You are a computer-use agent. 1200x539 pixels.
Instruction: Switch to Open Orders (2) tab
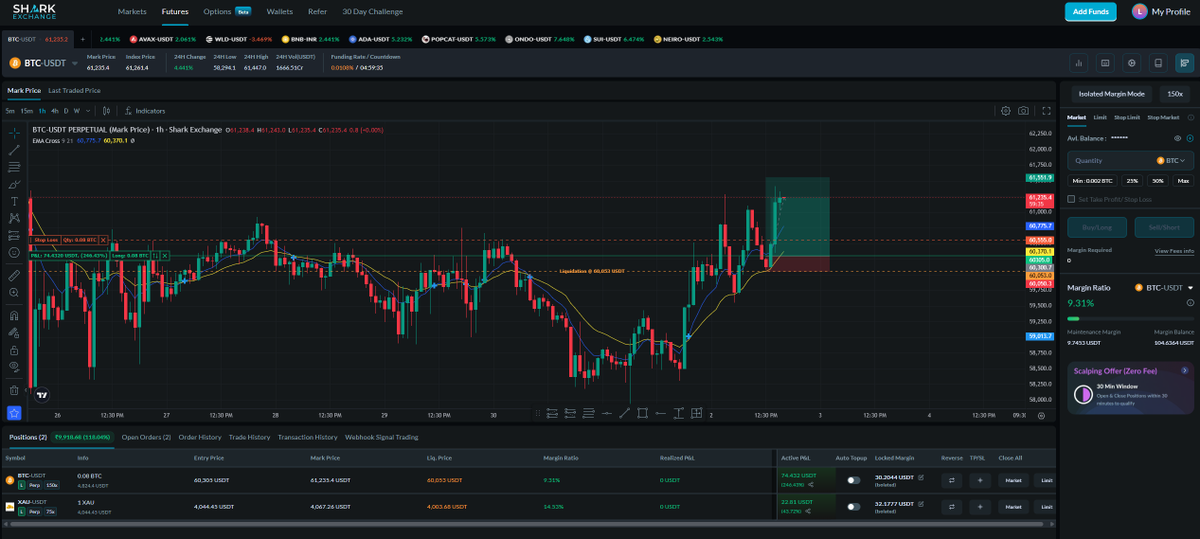(x=146, y=437)
